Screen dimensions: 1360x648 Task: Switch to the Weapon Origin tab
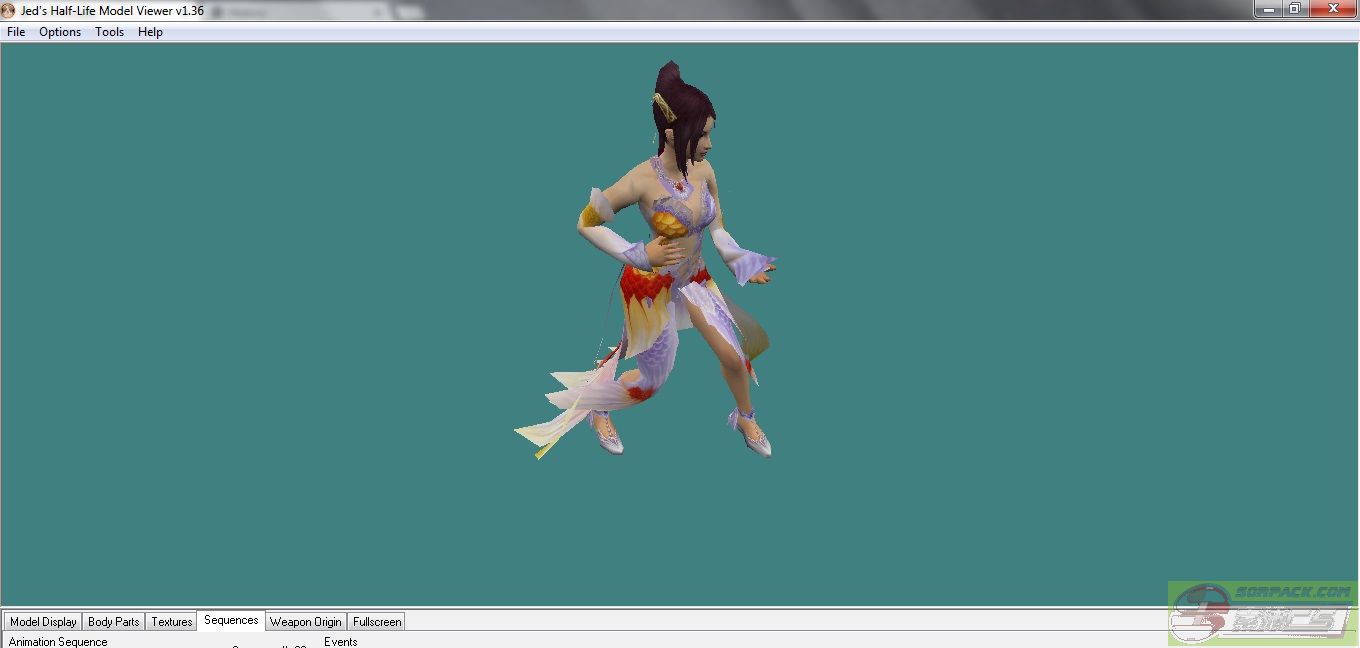pos(305,621)
